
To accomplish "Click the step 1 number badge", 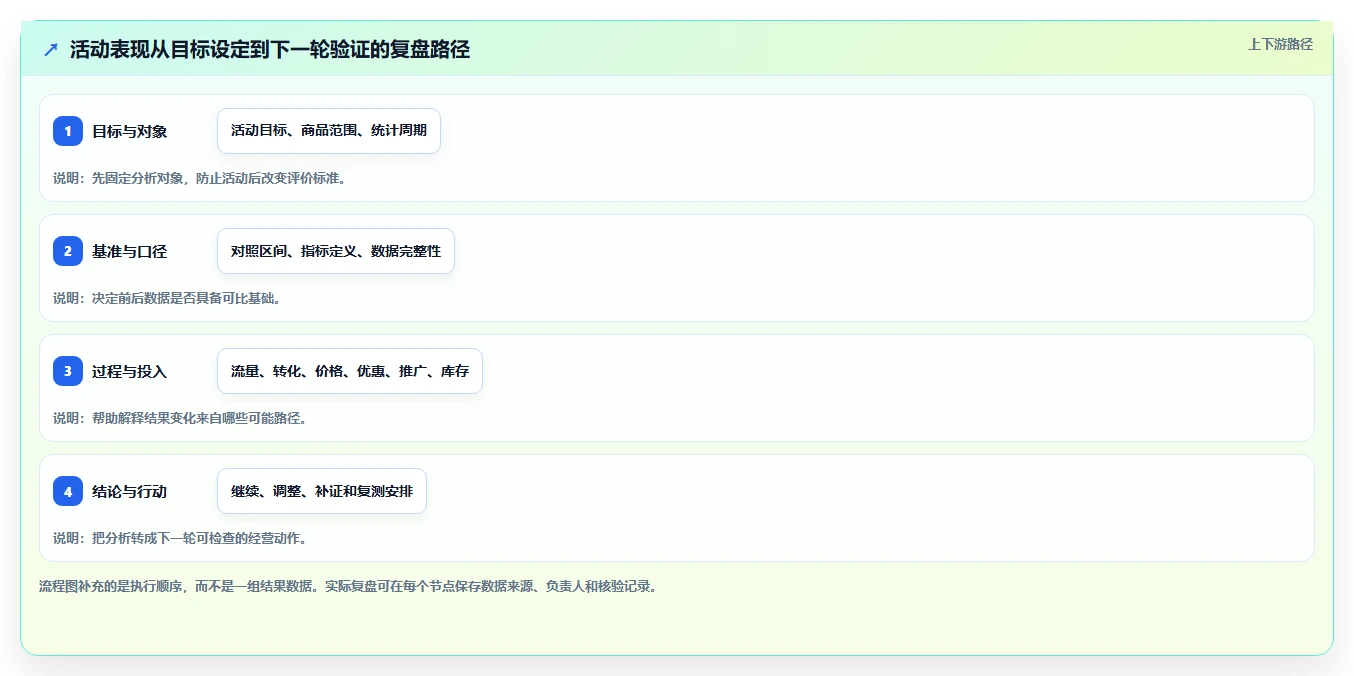I will click(68, 131).
